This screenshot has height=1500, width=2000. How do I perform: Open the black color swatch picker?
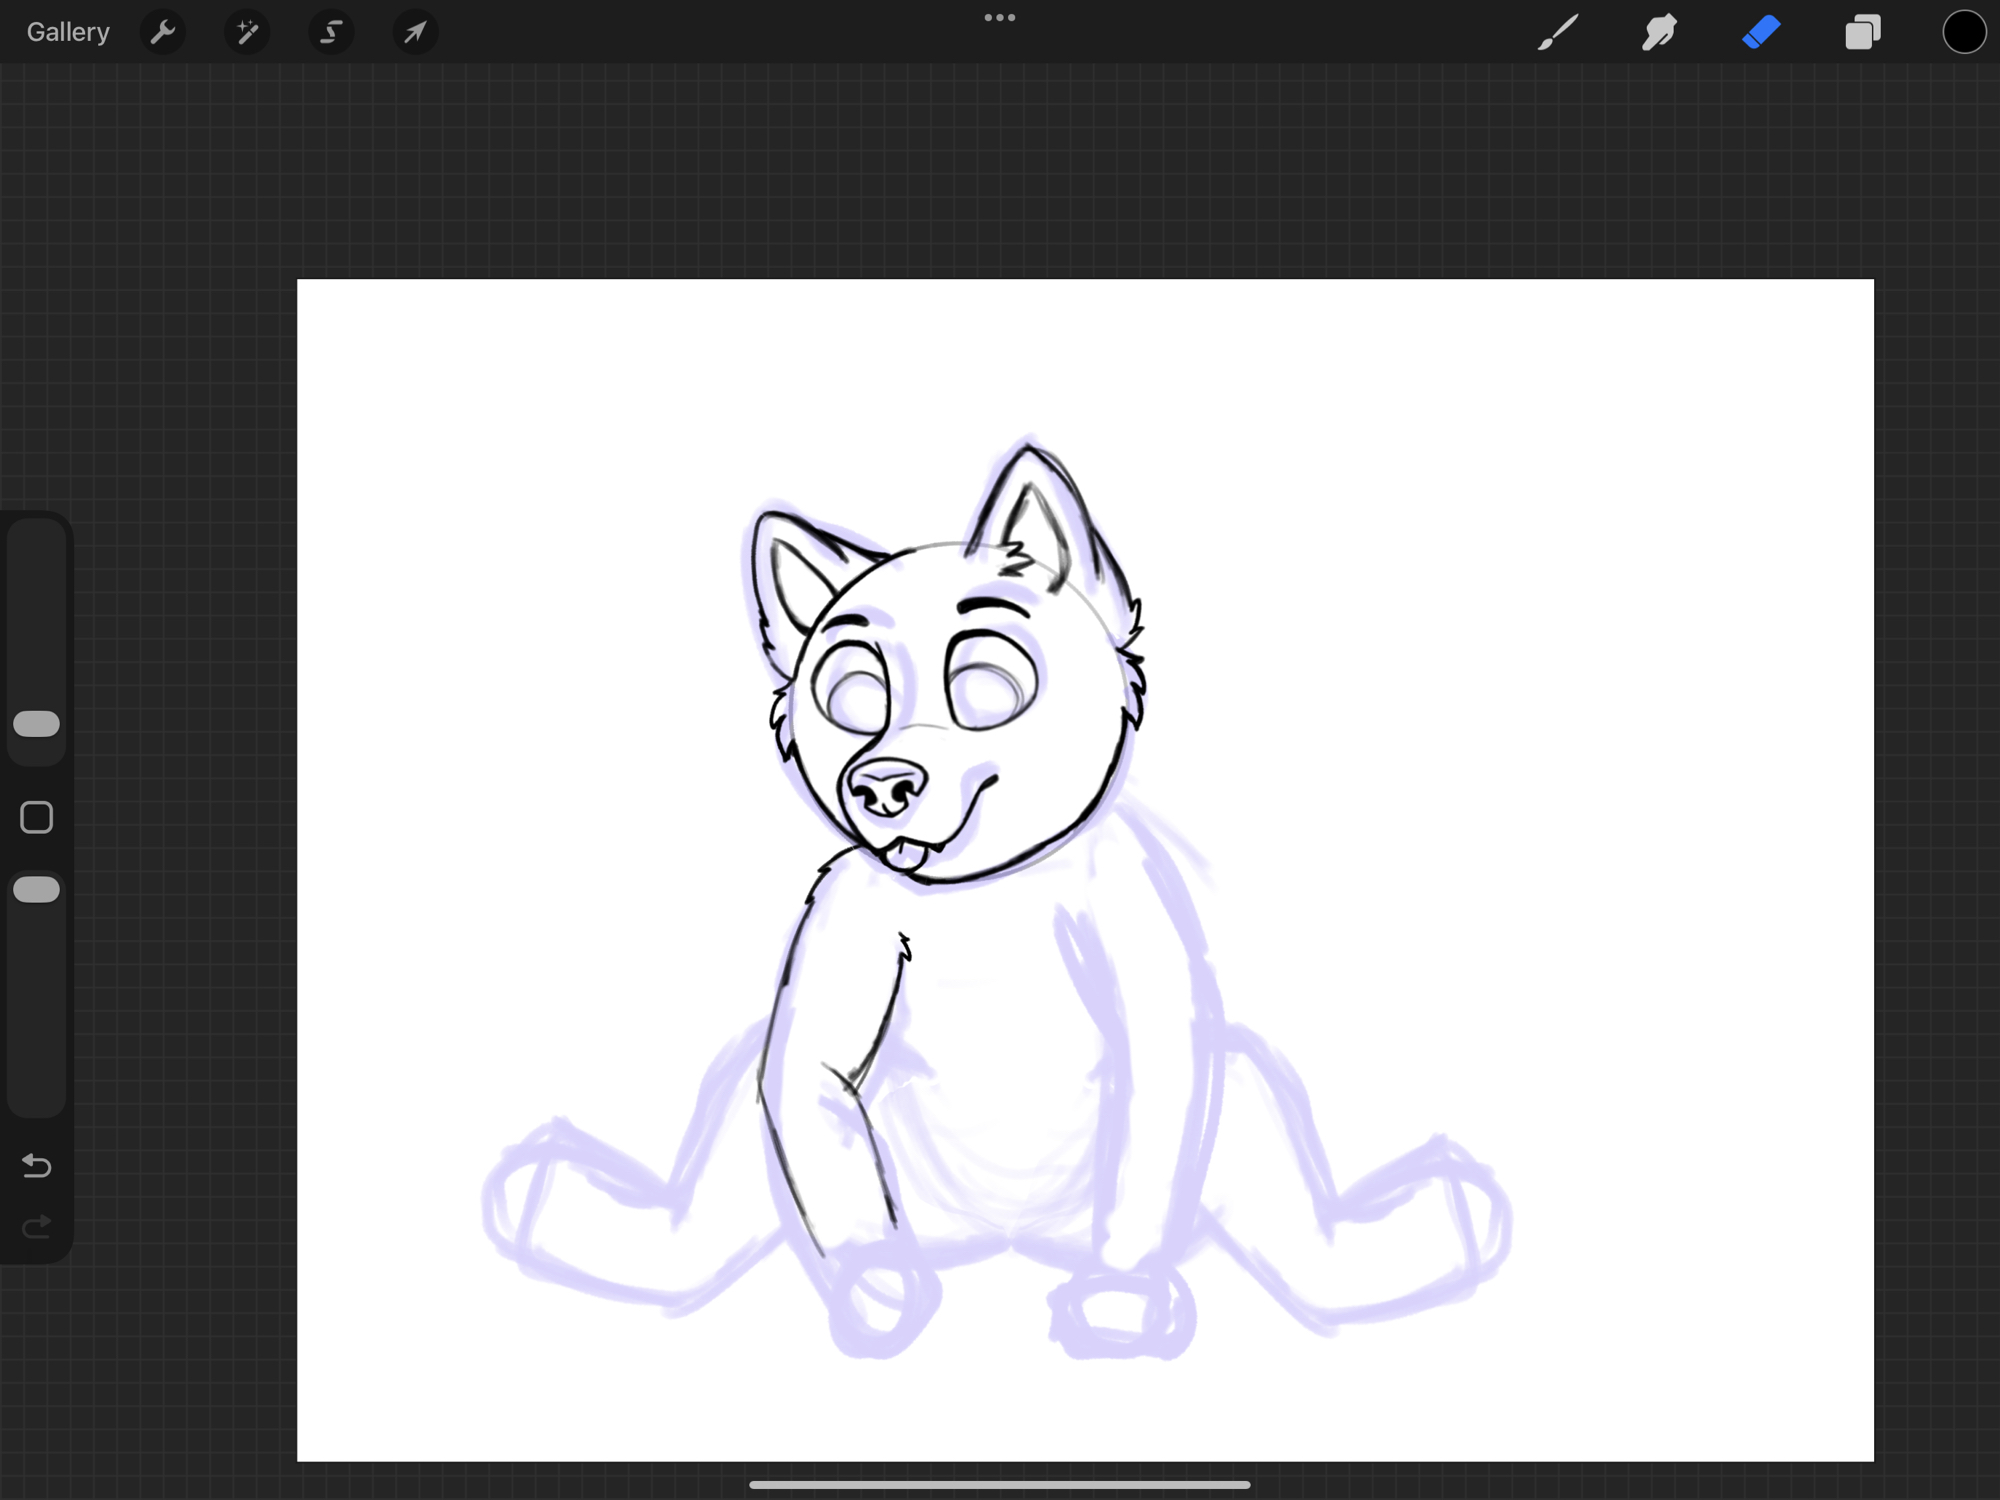pyautogui.click(x=1964, y=32)
